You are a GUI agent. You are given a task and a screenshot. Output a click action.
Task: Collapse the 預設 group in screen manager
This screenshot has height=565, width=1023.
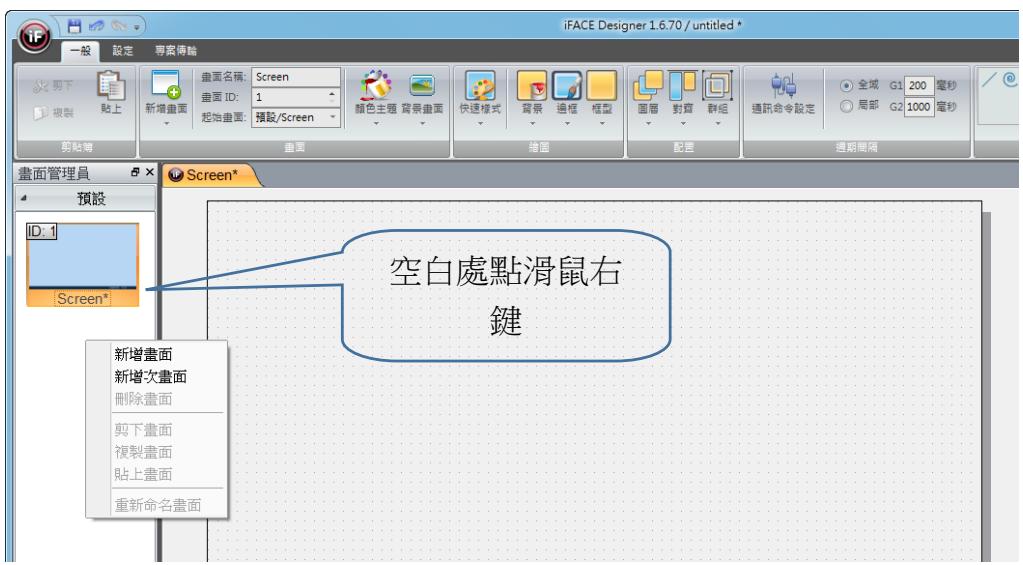click(x=23, y=198)
